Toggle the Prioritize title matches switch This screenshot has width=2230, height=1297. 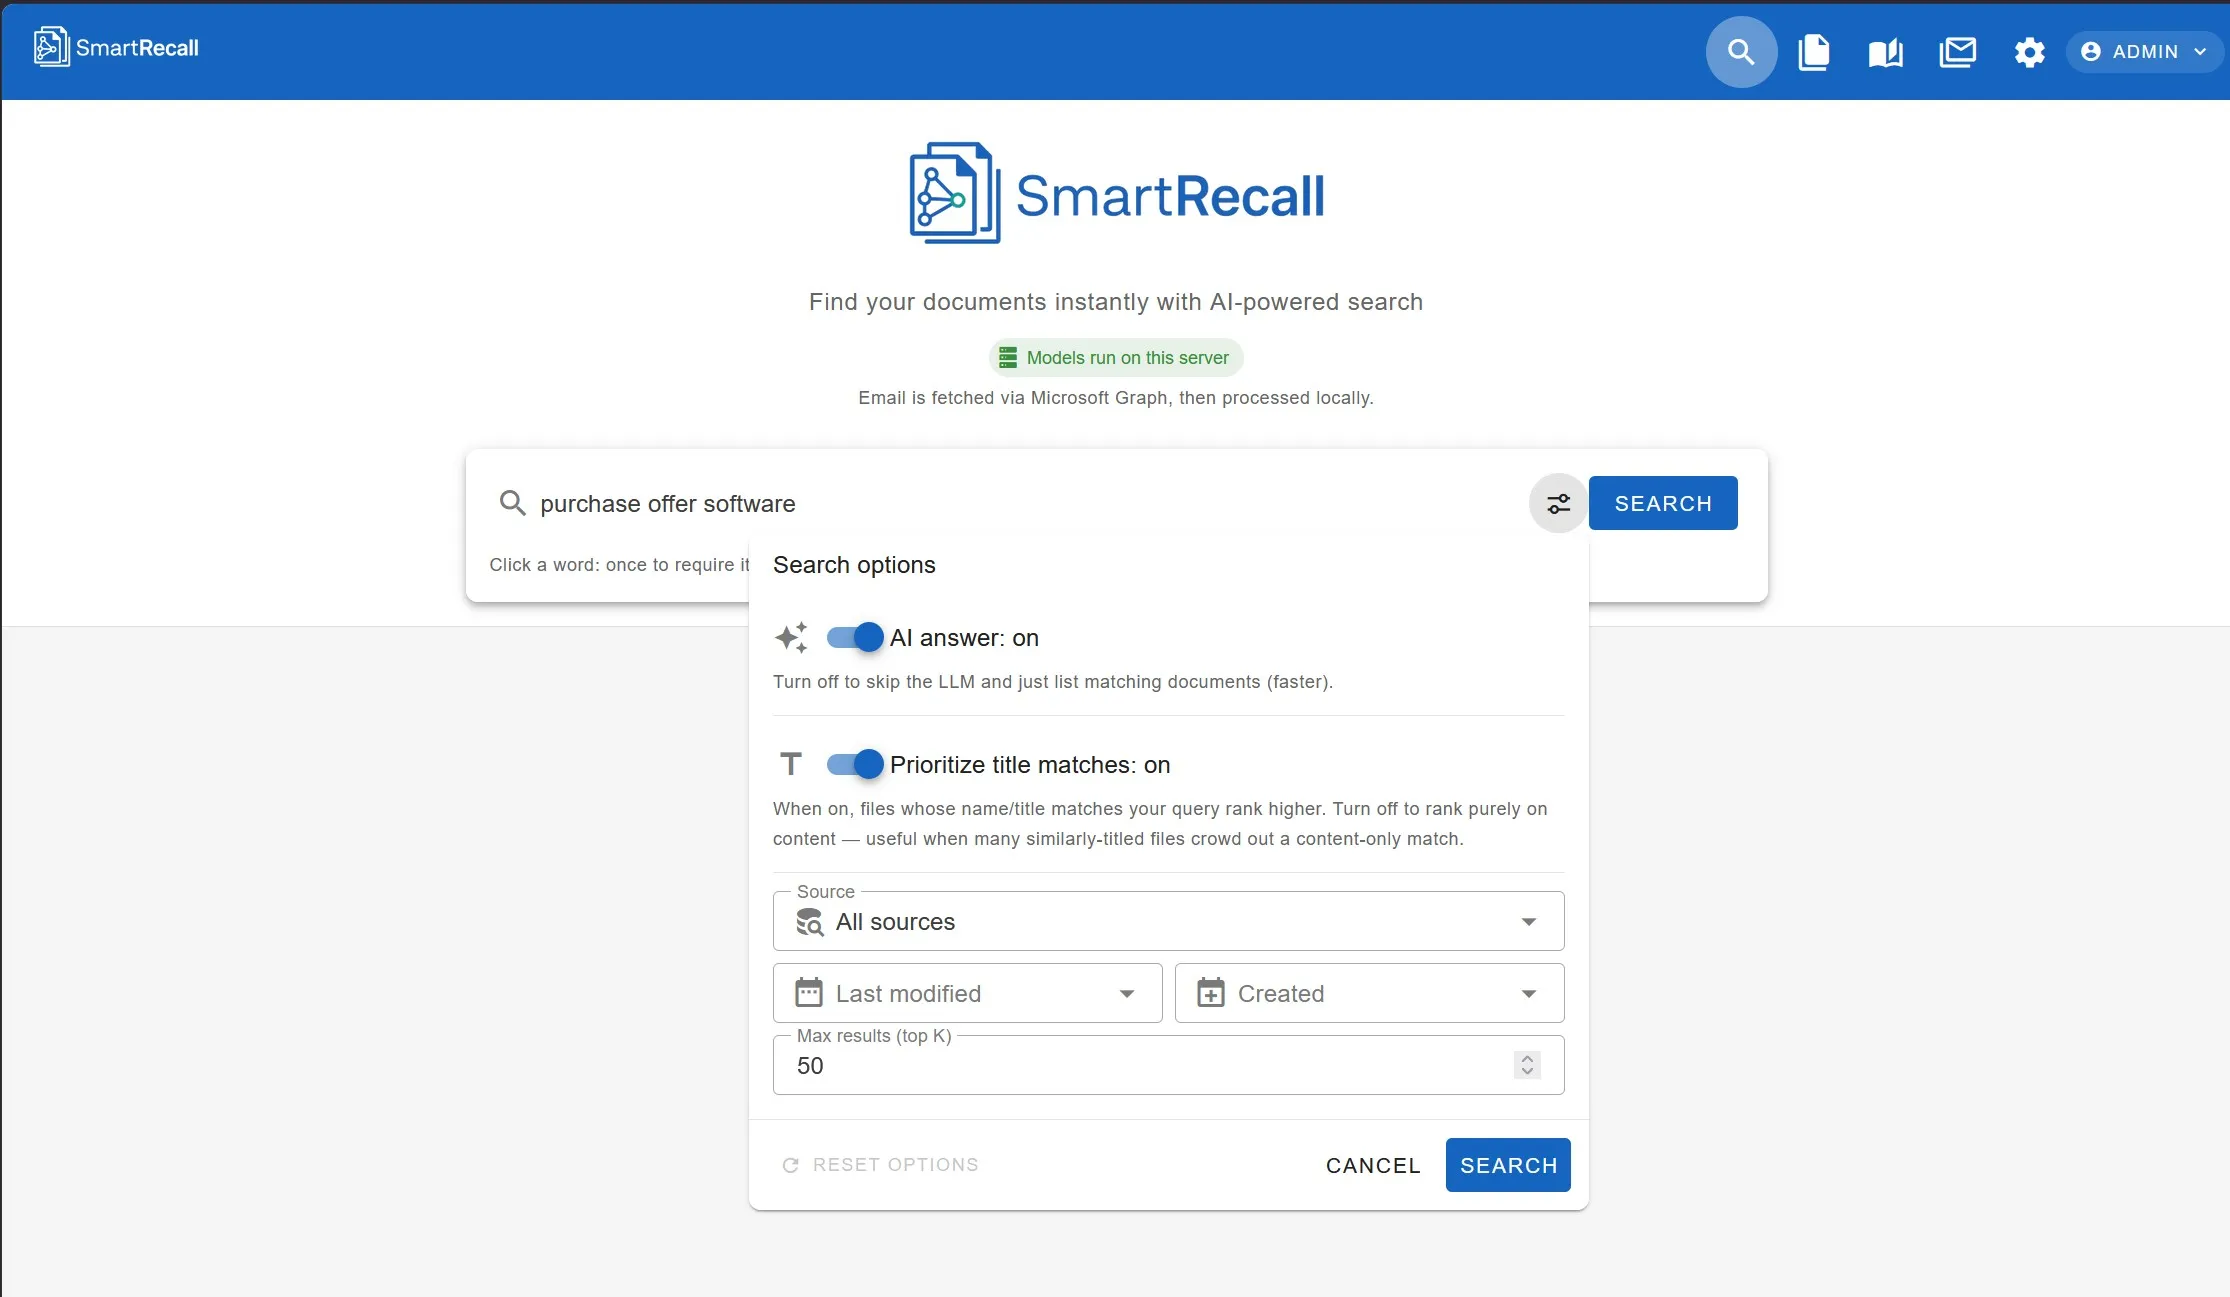pos(856,764)
